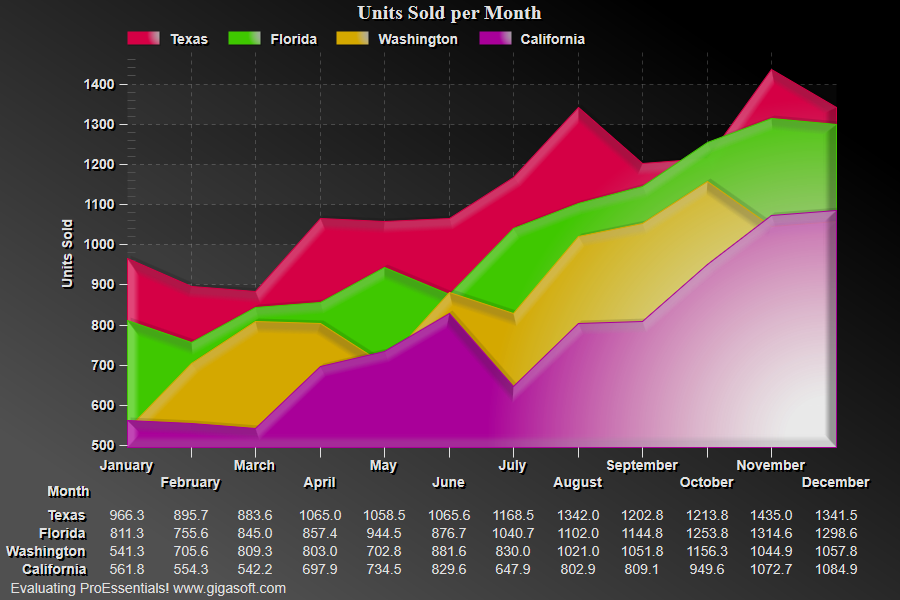The image size is (900, 600).
Task: Click the January axis label
Action: coord(127,466)
